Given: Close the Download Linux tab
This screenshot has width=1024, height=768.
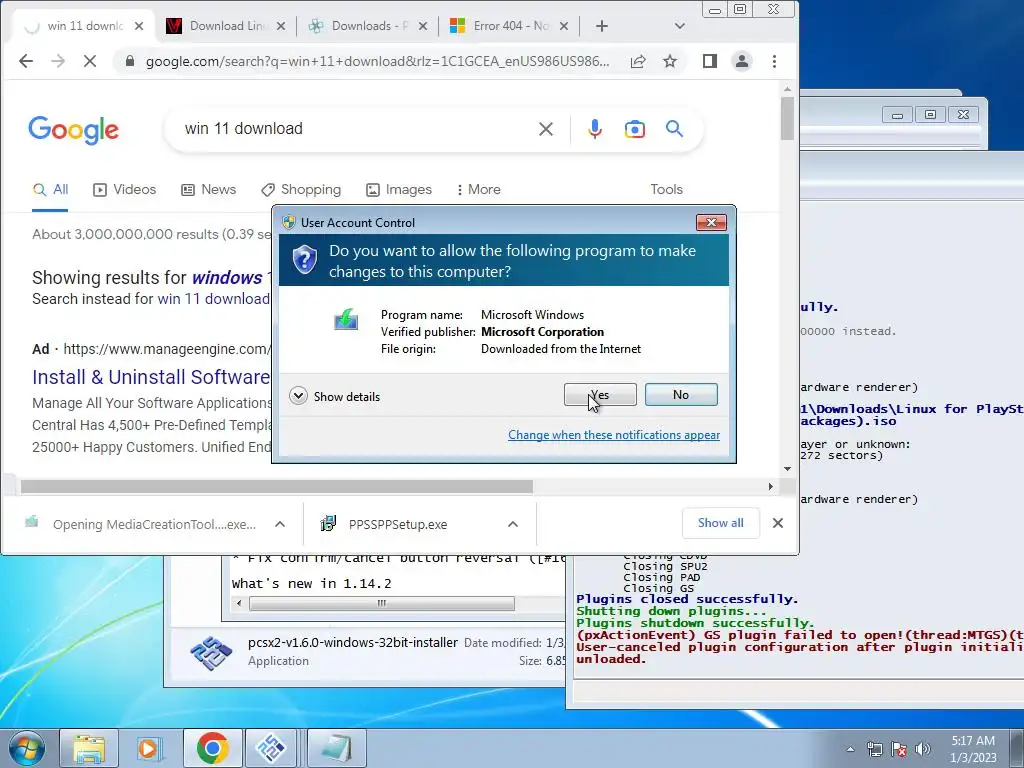Looking at the screenshot, I should (x=281, y=26).
